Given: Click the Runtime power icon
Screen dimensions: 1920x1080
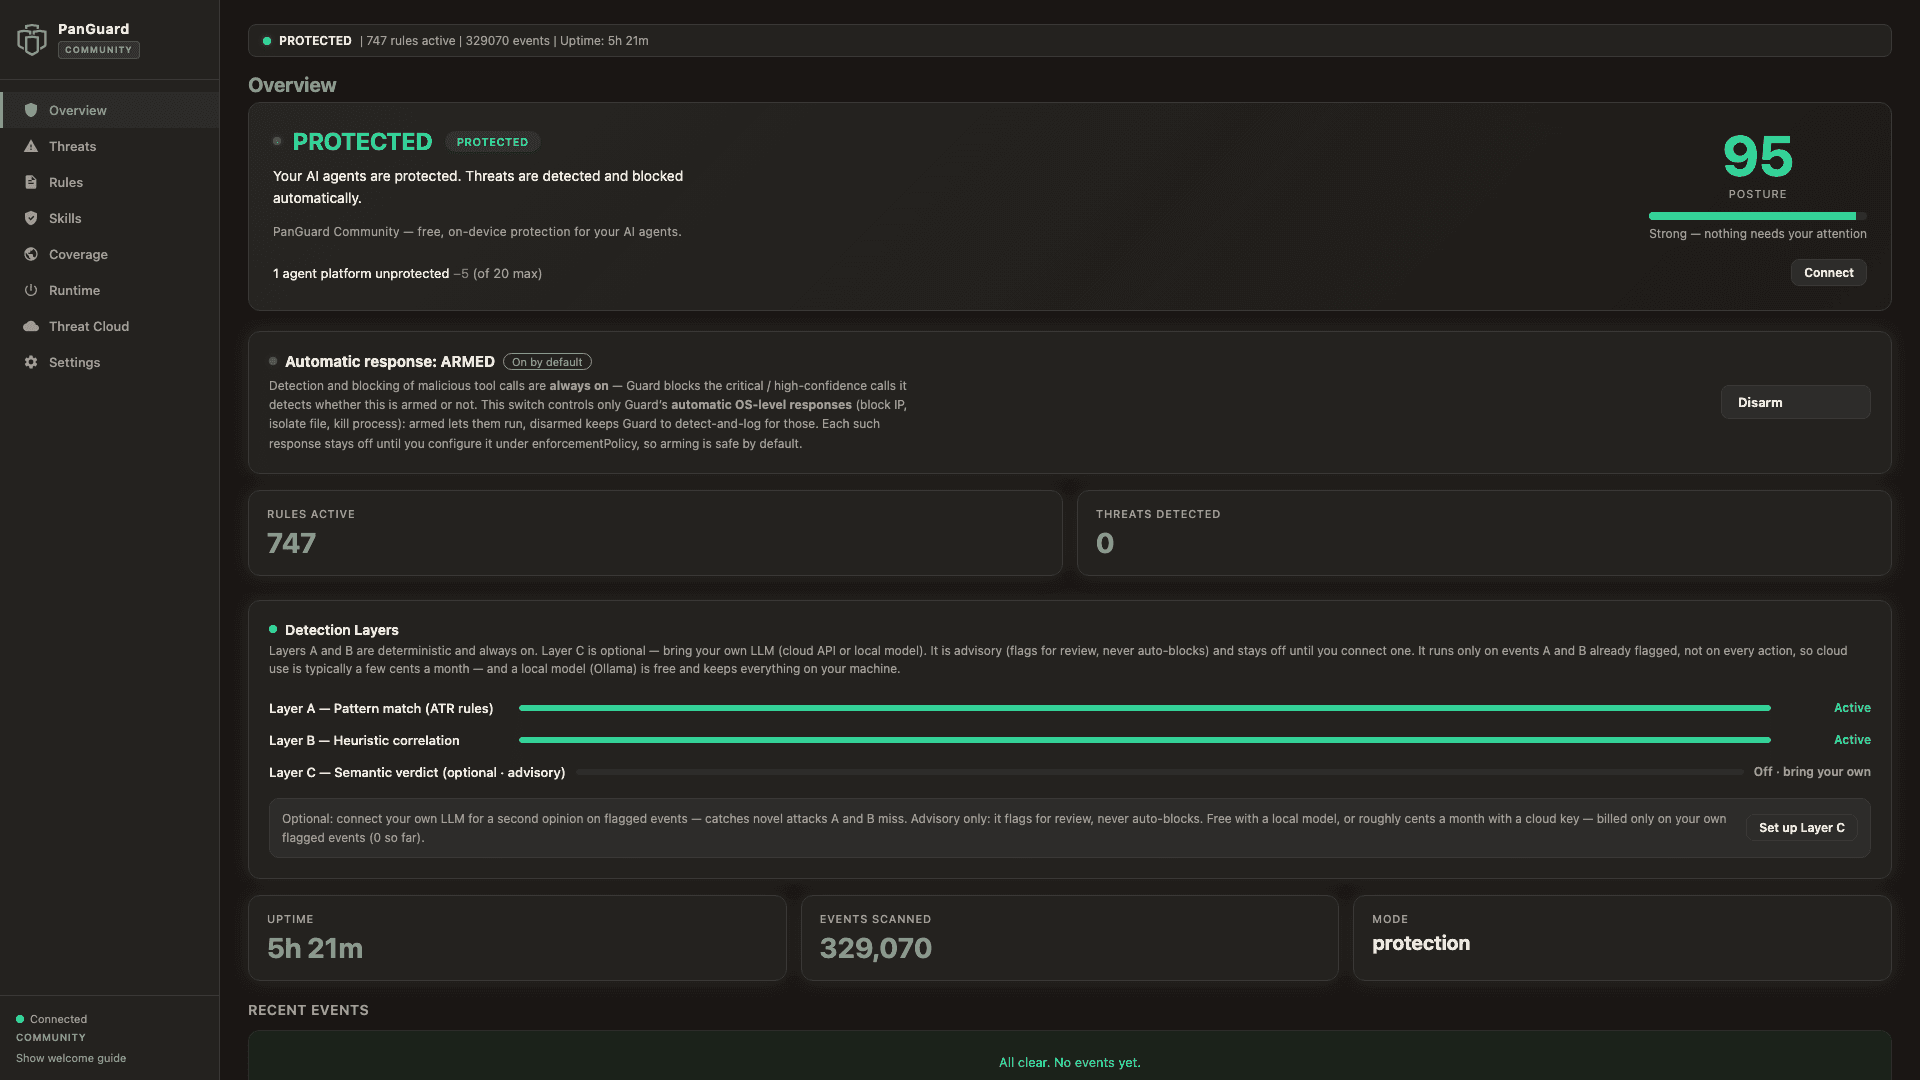Looking at the screenshot, I should click(31, 290).
